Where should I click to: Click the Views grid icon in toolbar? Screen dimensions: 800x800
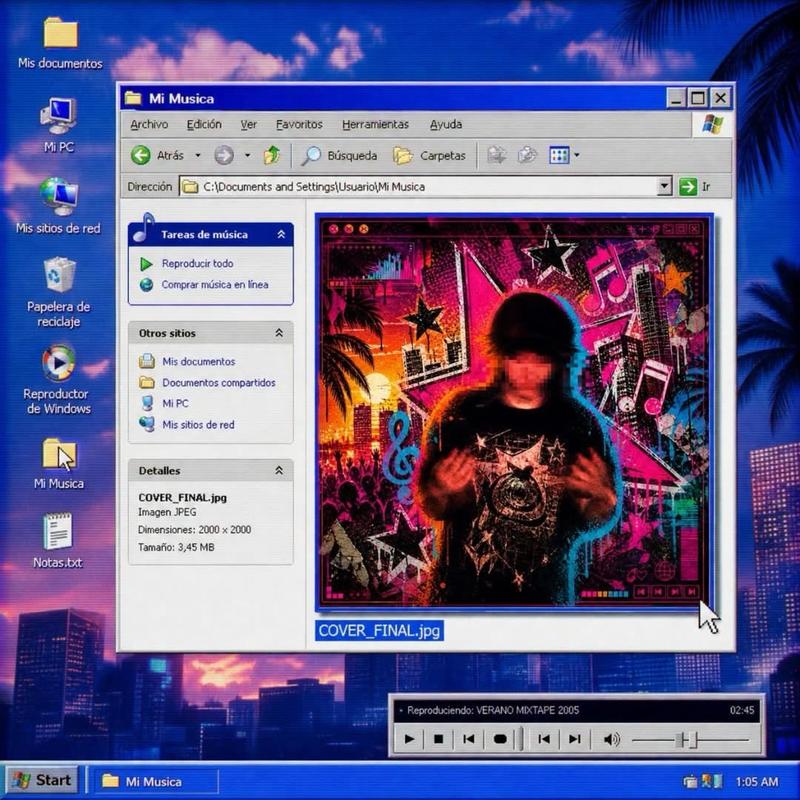click(559, 155)
